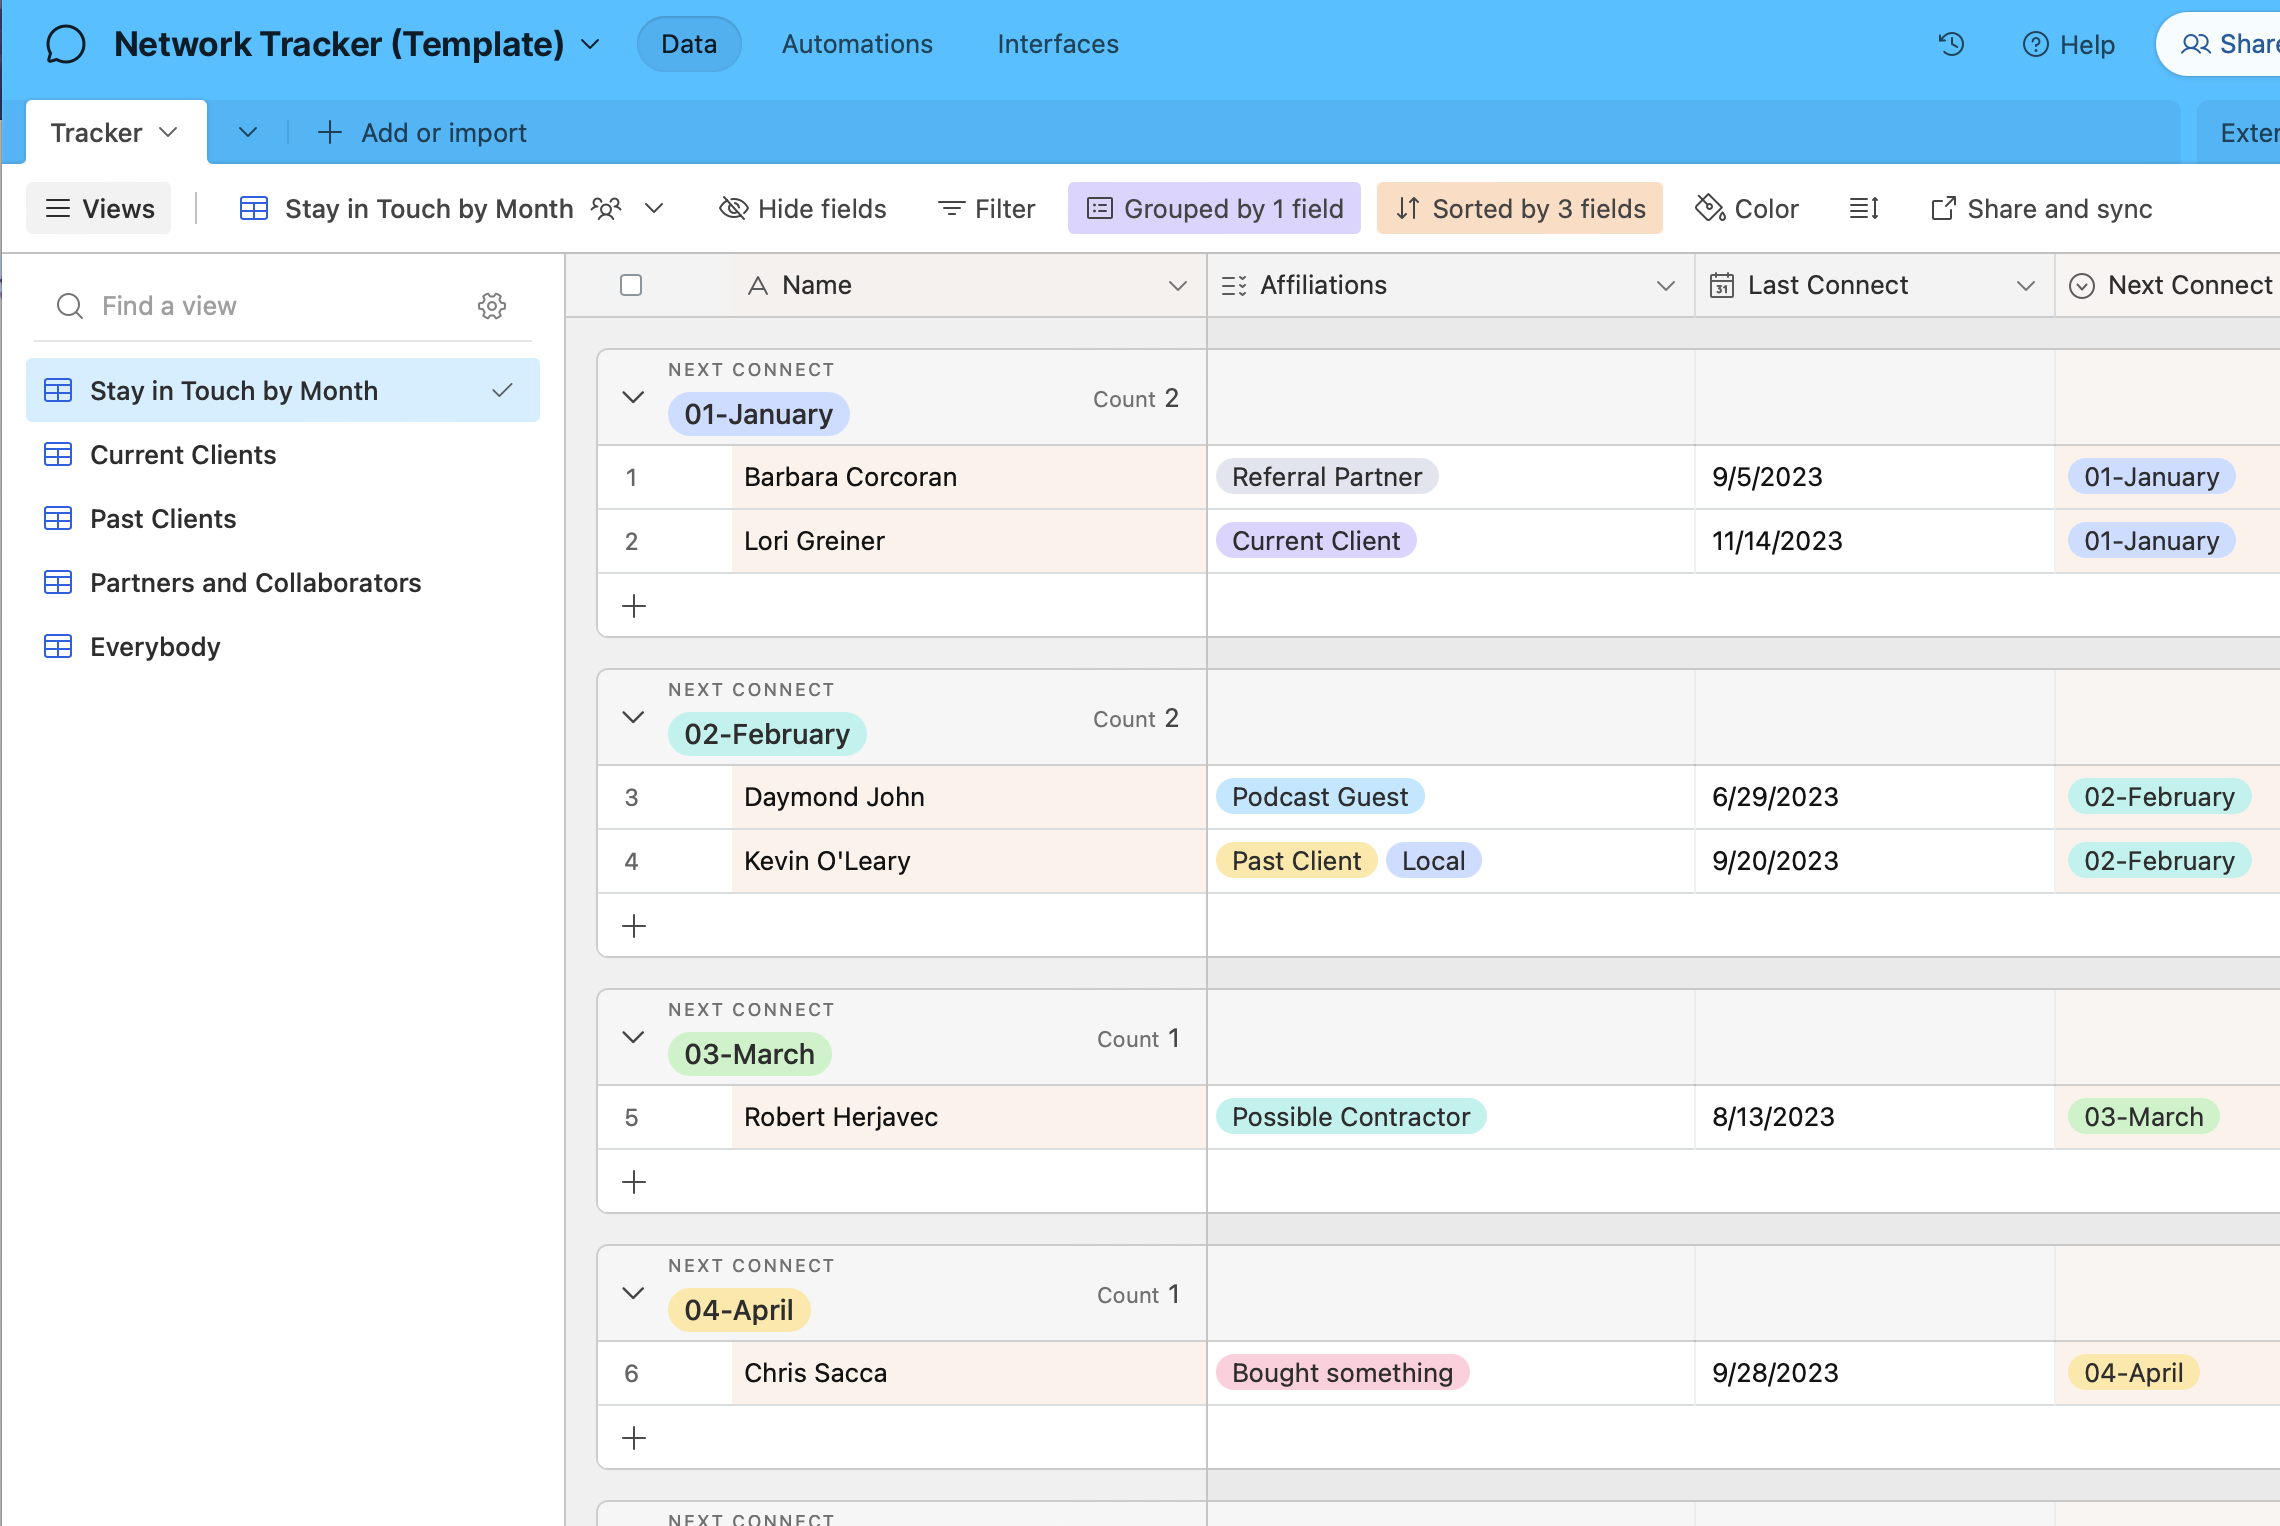Open the Filter tool
The image size is (2280, 1526).
click(x=986, y=208)
